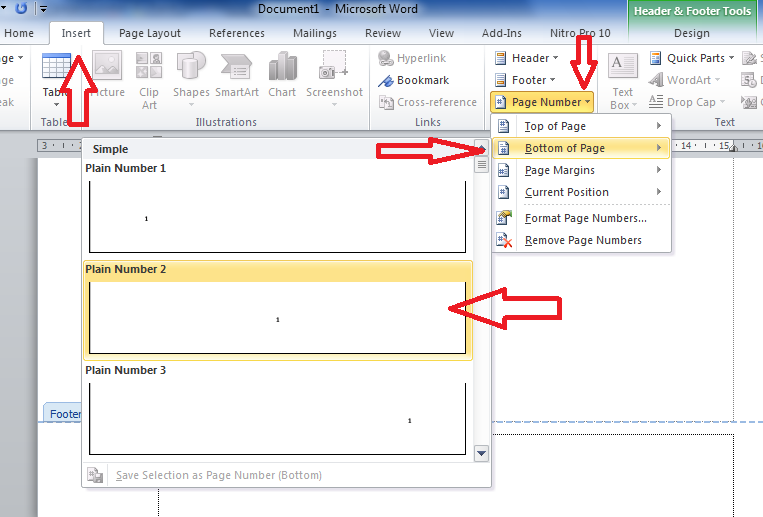Viewport: 763px width, 517px height.
Task: Switch to the Page Layout tab
Action: (149, 33)
